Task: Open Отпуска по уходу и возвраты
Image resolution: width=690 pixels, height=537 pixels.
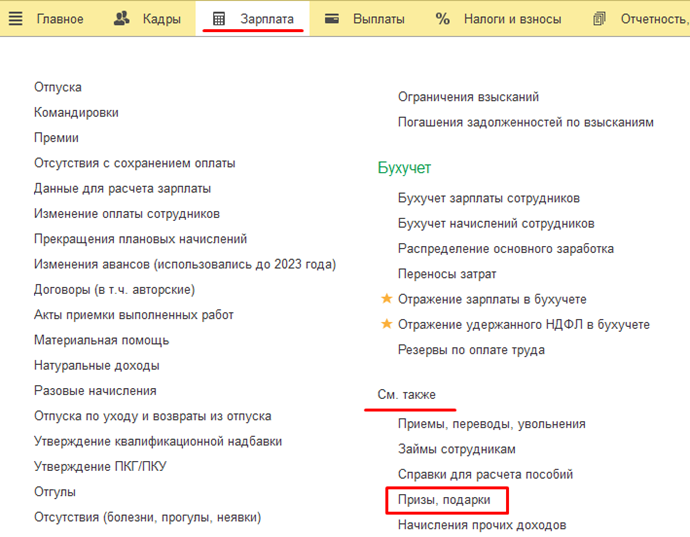Action: pos(153,416)
